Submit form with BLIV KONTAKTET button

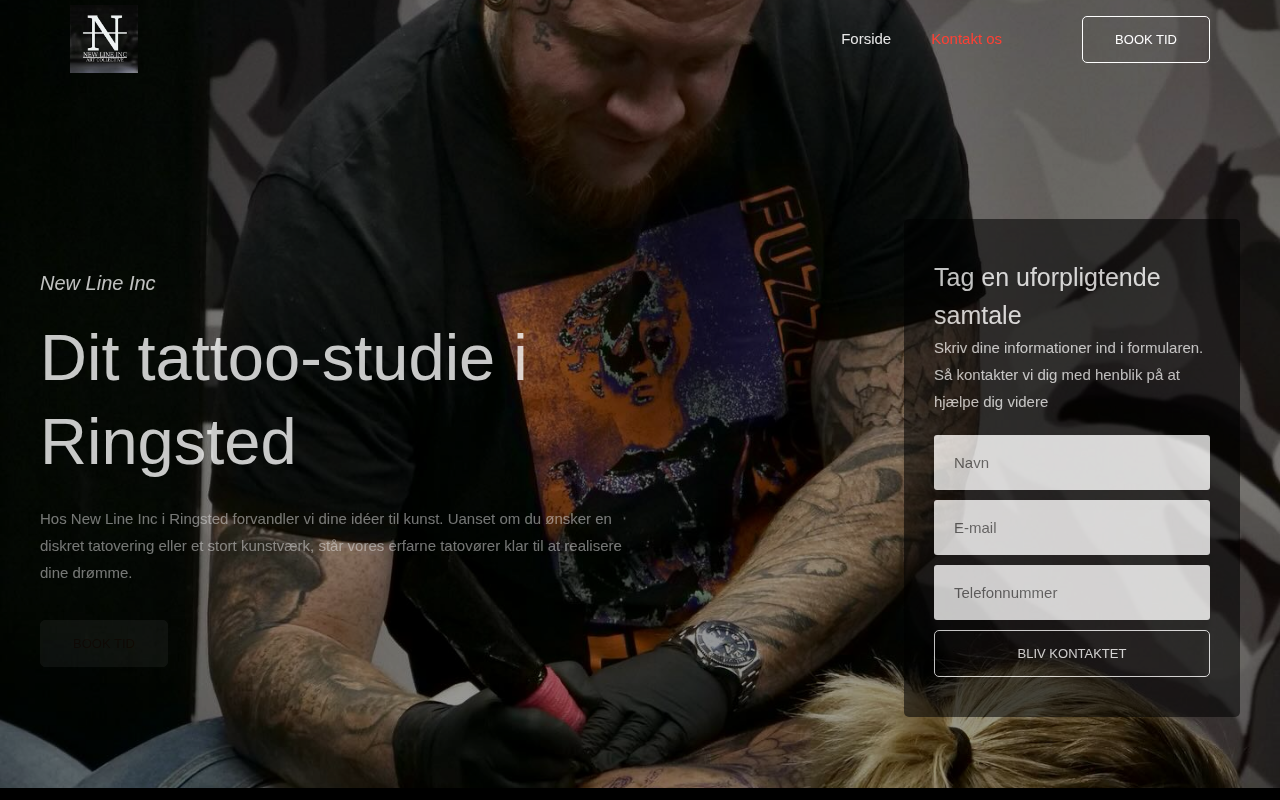[1072, 653]
